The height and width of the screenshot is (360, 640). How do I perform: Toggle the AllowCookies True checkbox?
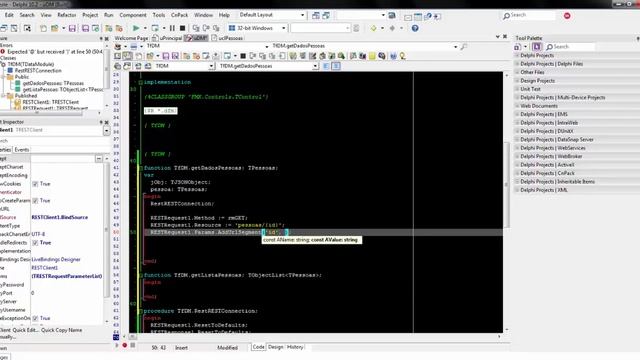pyautogui.click(x=35, y=184)
